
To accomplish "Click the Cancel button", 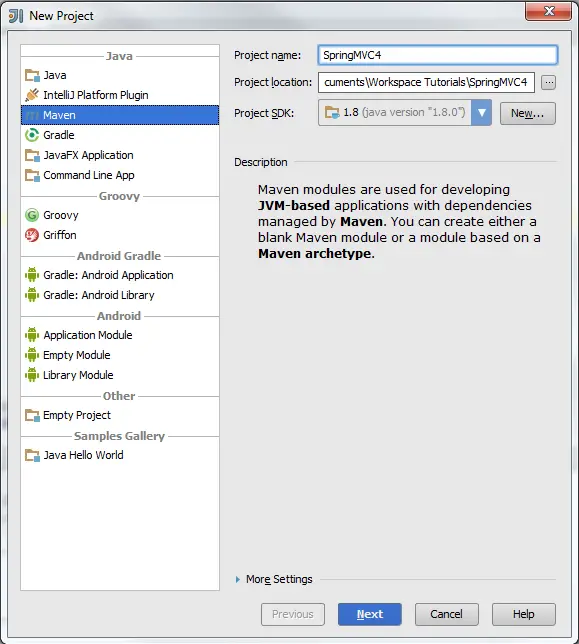I will pyautogui.click(x=446, y=614).
